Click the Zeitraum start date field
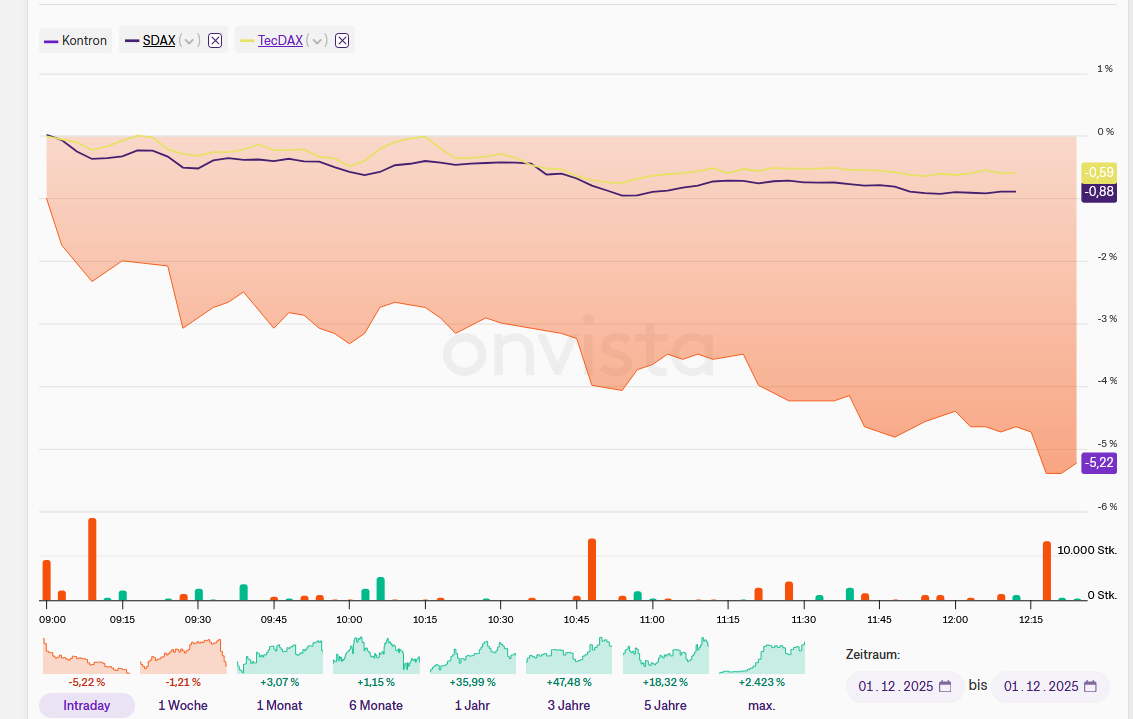This screenshot has height=719, width=1133. click(905, 686)
